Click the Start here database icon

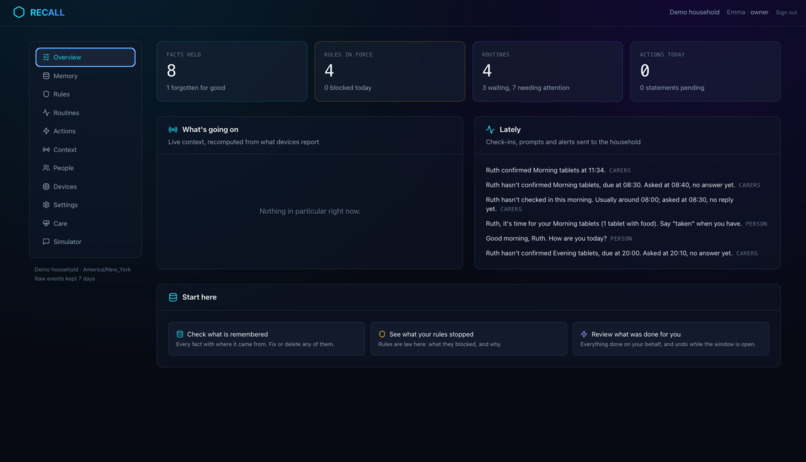[173, 297]
